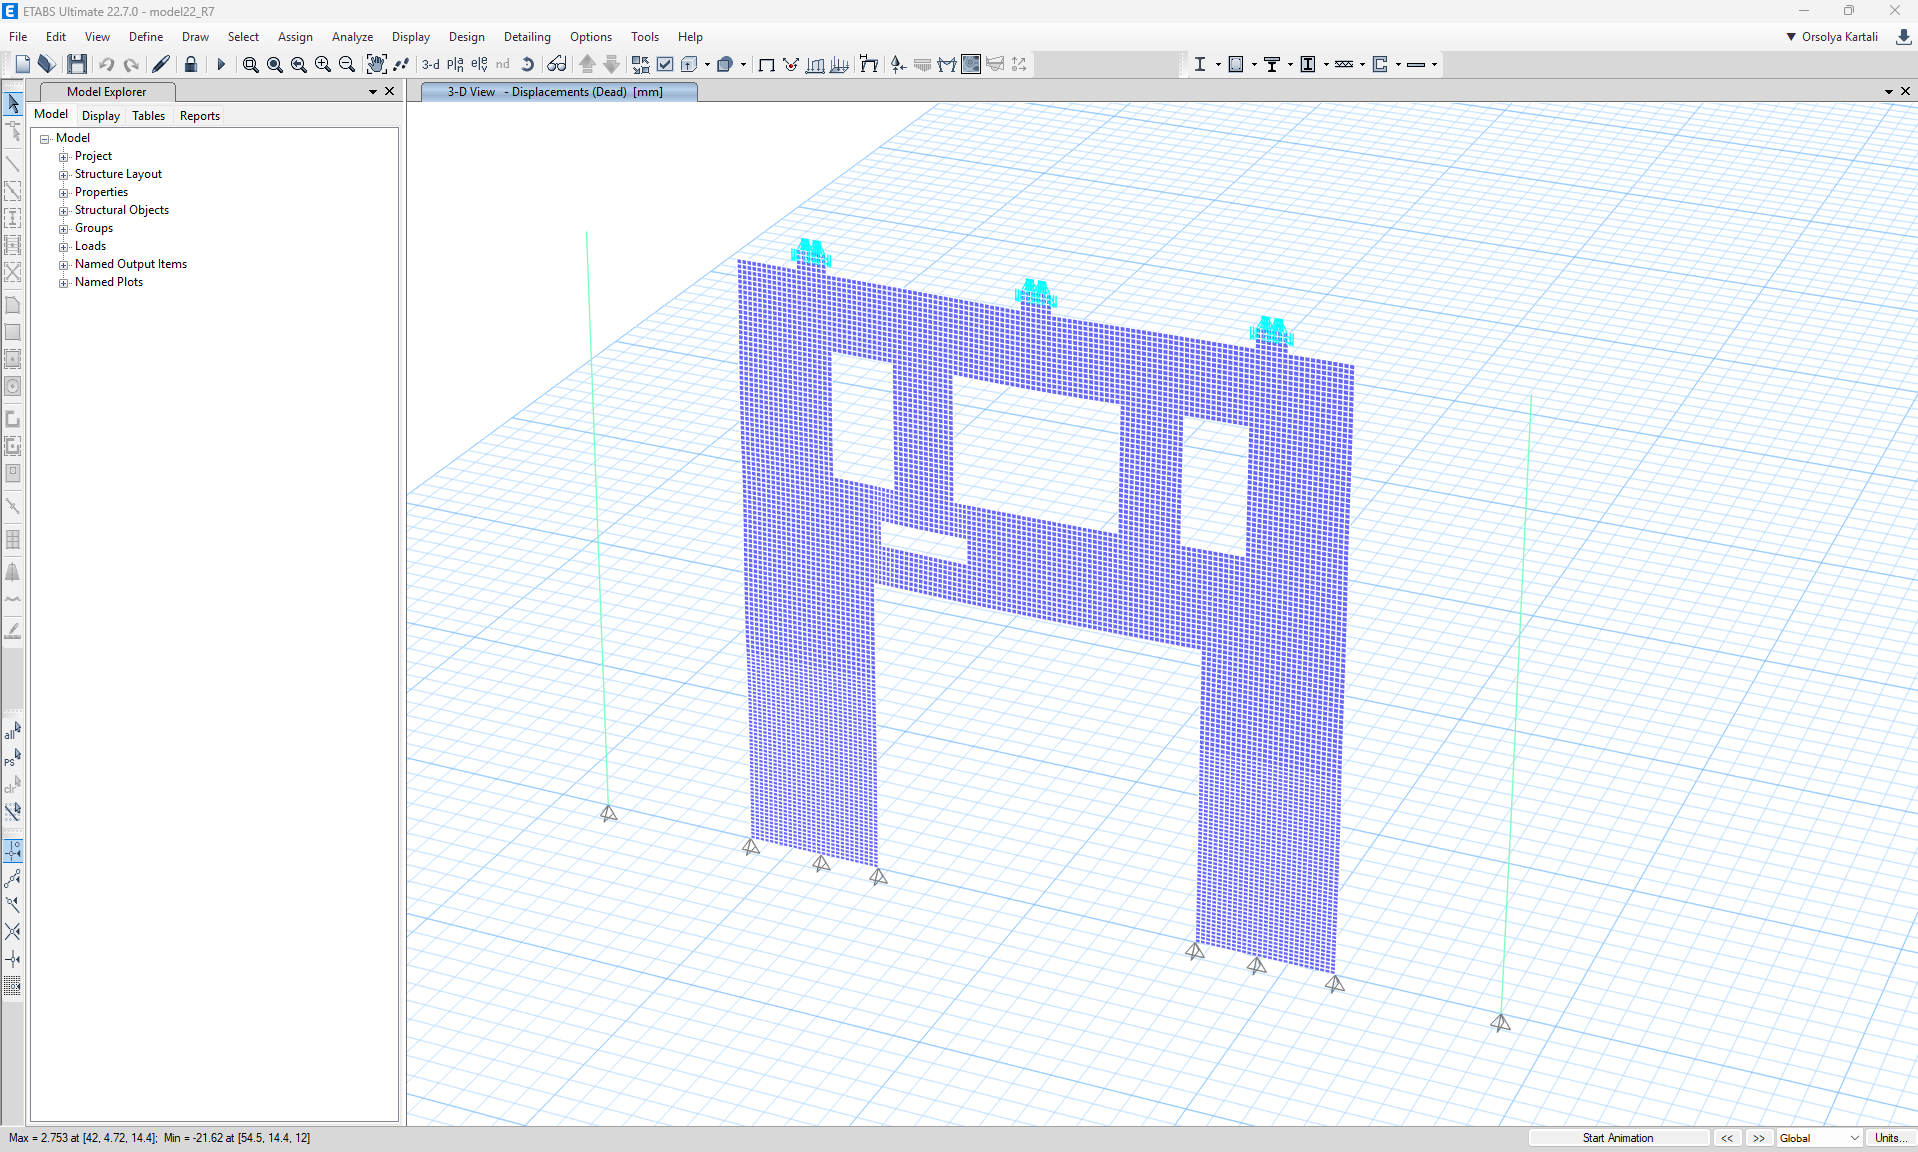
Task: Switch to the 3-d view
Action: pos(431,64)
